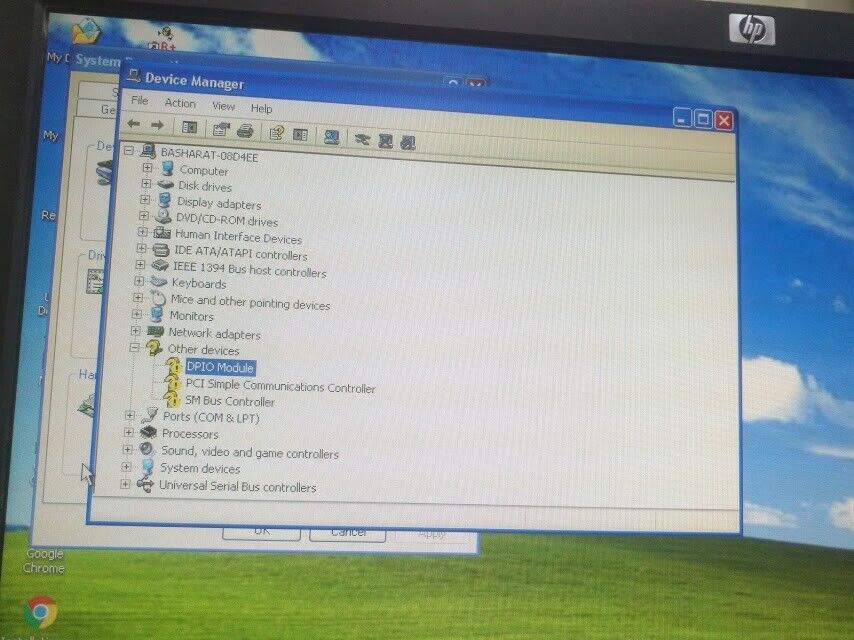Select the Display adapters label

click(219, 204)
